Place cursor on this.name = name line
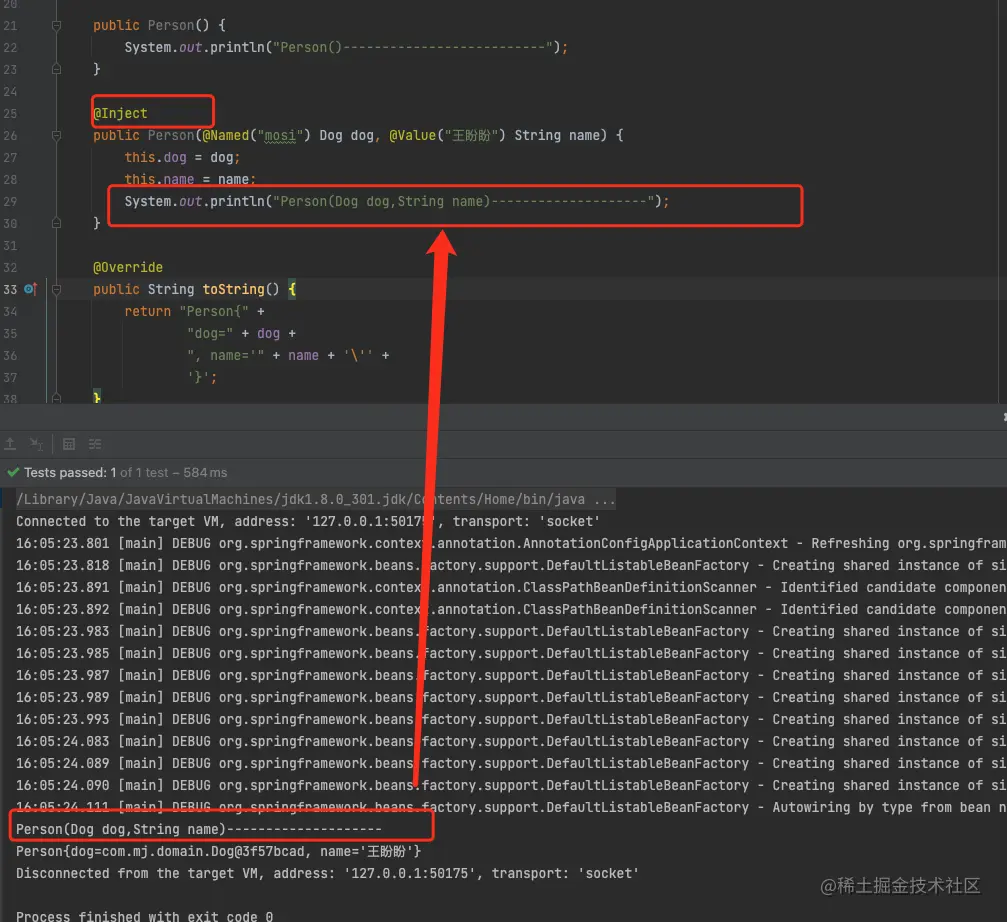Screen dimensions: 1007x922 pyautogui.click(x=189, y=179)
